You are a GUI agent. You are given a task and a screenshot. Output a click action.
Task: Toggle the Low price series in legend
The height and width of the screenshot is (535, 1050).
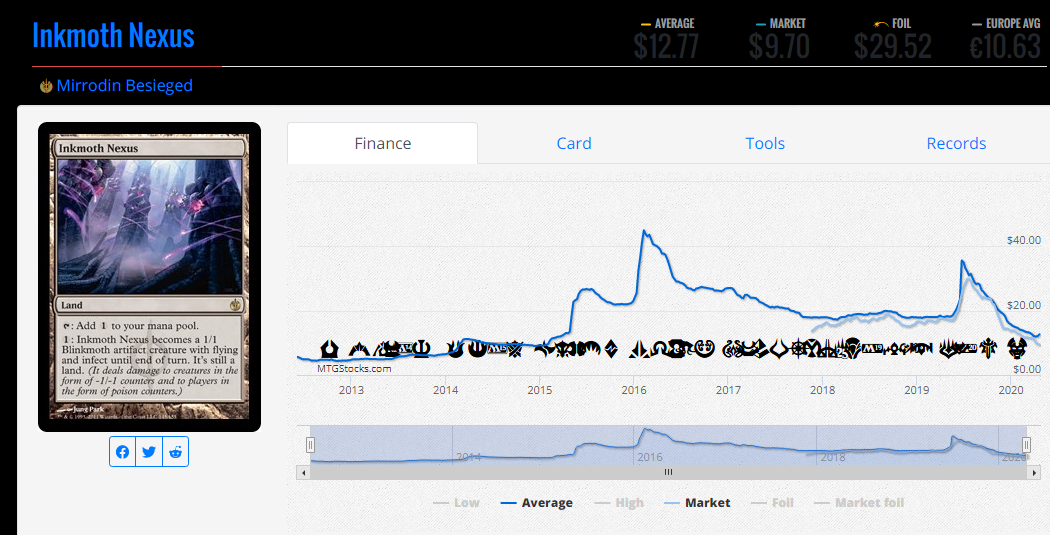457,503
